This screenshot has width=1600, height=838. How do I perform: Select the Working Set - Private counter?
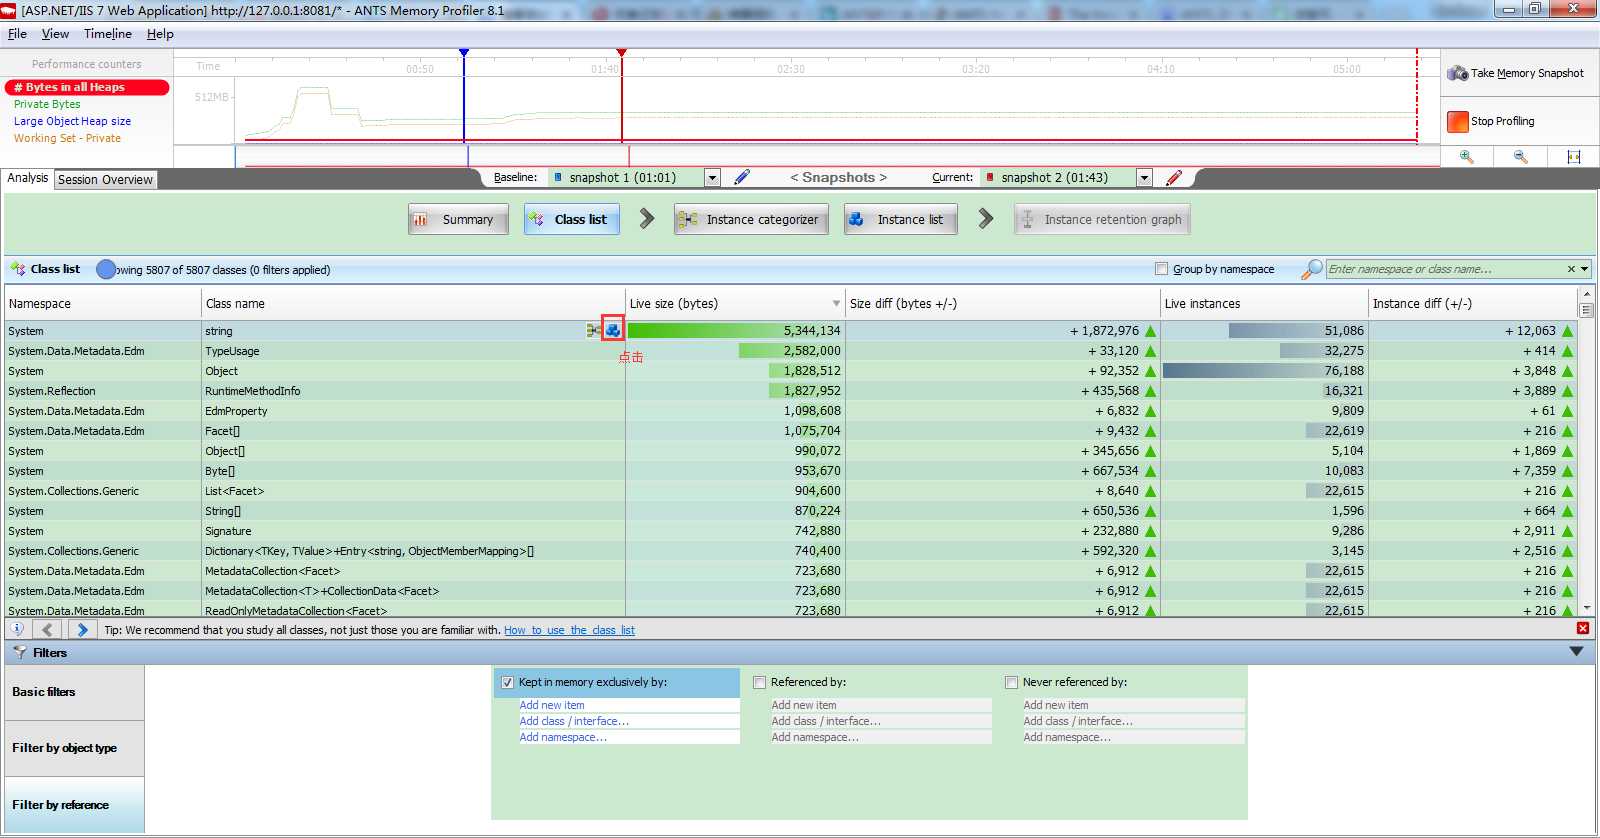click(x=67, y=138)
